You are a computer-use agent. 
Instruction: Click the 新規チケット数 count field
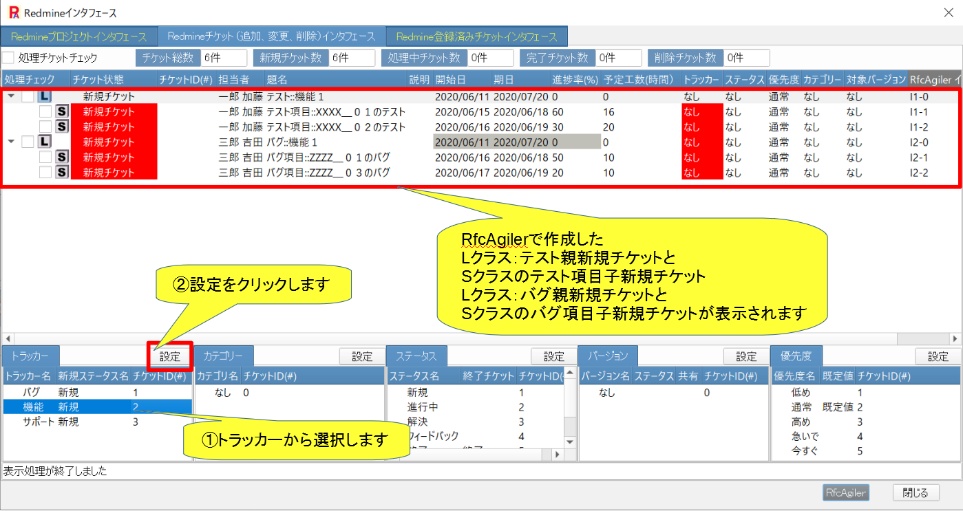[351, 58]
